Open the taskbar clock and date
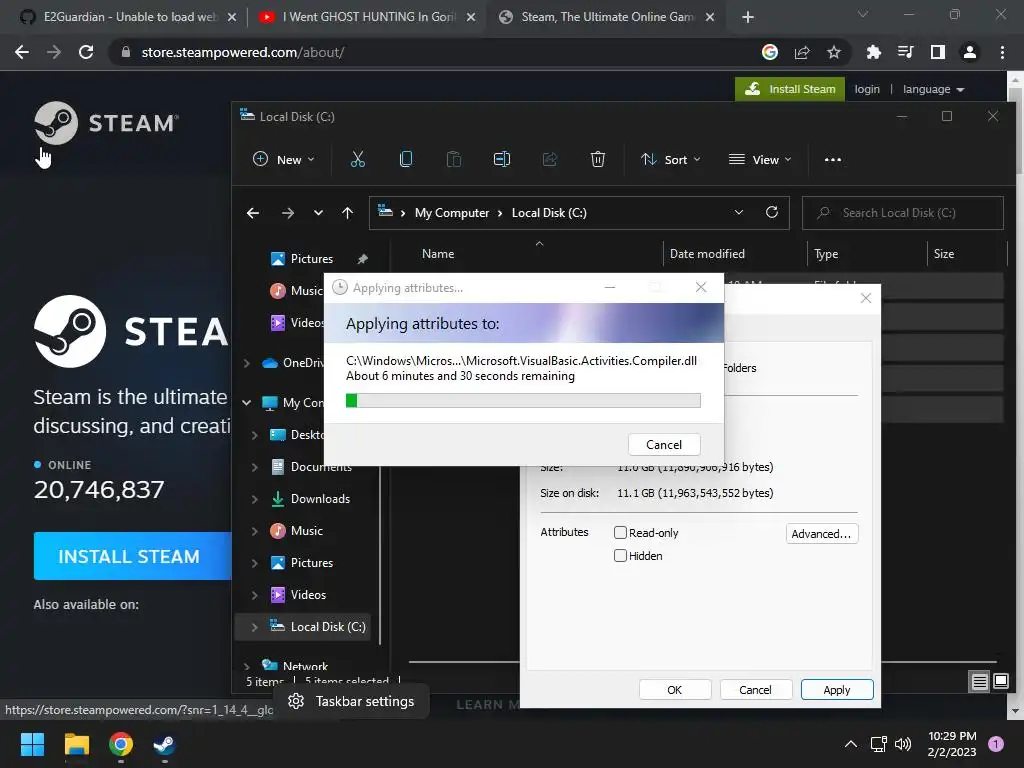 click(x=952, y=744)
